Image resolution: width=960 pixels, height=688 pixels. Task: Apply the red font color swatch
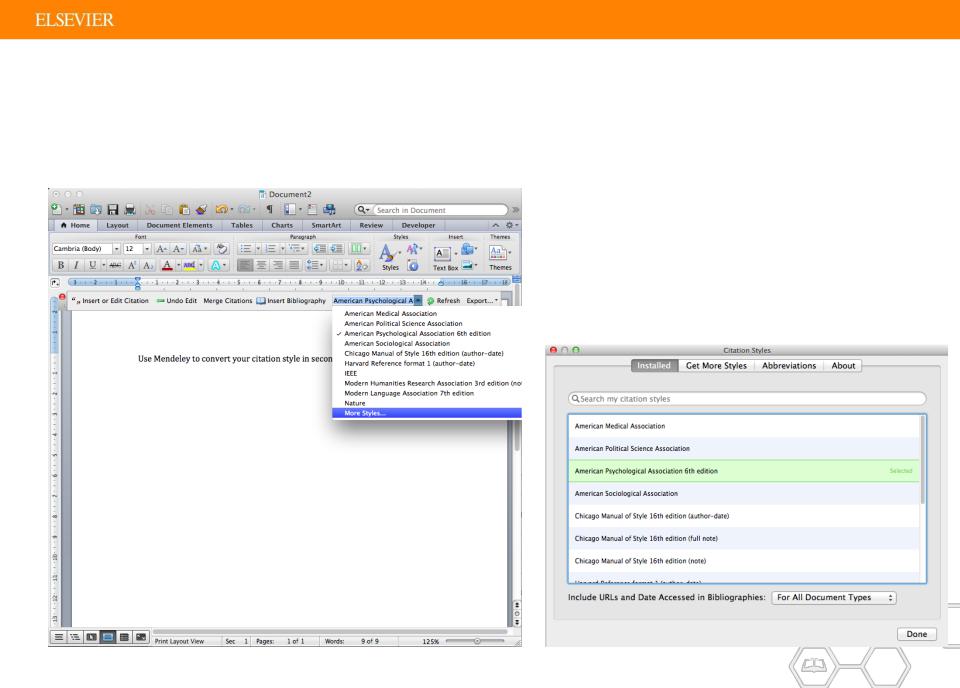(x=167, y=265)
